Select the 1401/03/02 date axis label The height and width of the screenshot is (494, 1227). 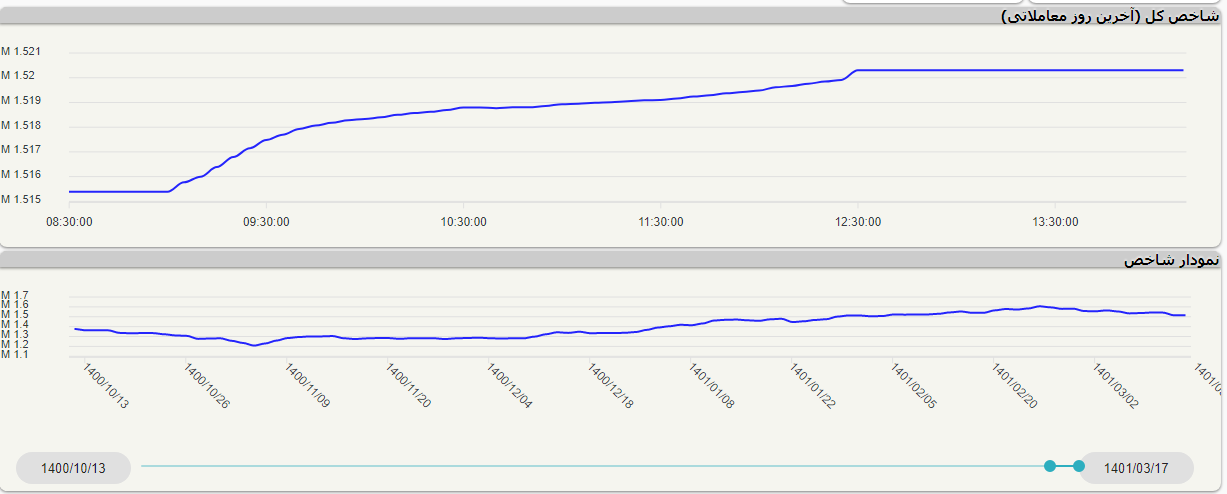(x=1115, y=386)
